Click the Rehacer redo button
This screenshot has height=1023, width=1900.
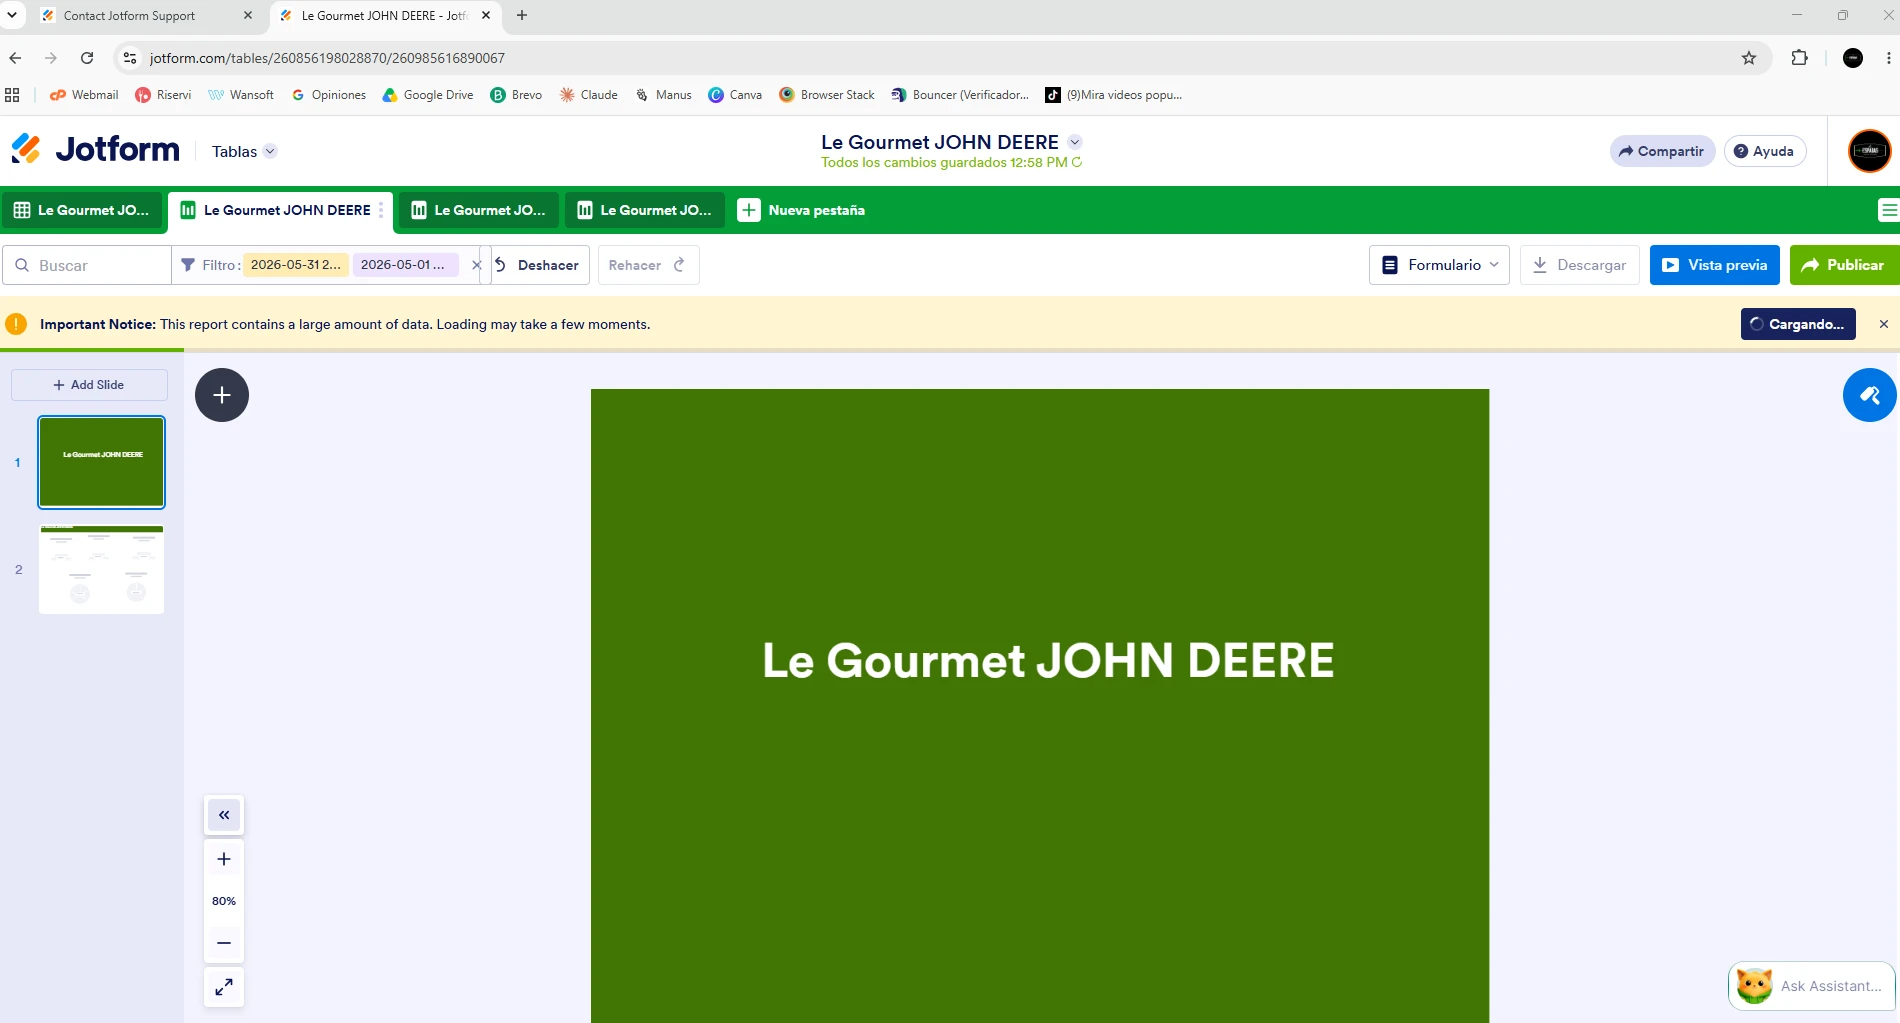tap(648, 265)
